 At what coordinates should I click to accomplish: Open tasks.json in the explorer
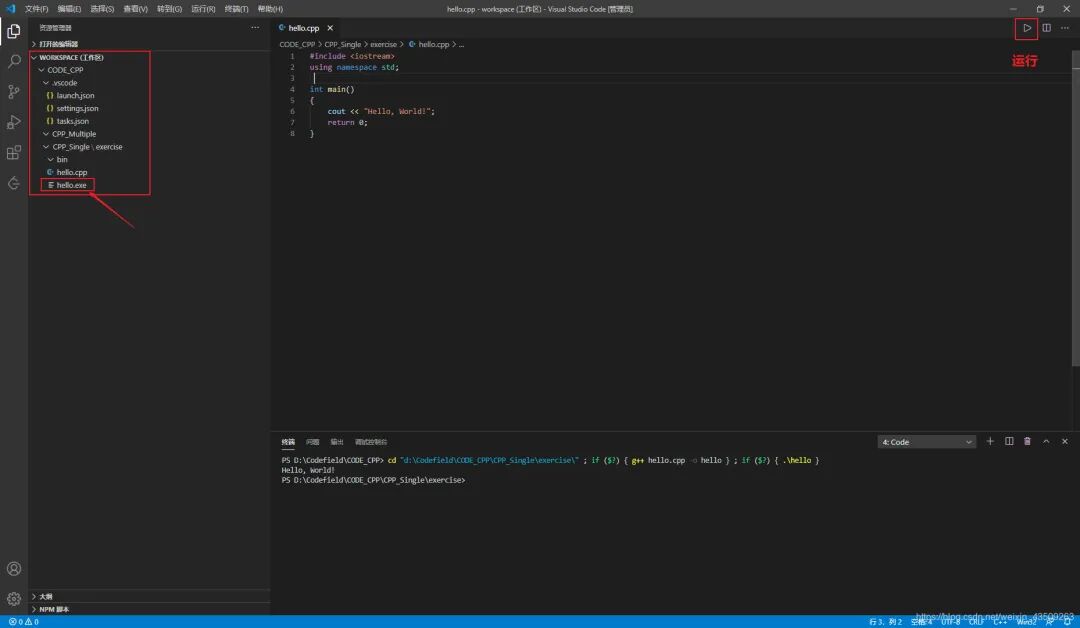pyautogui.click(x=72, y=121)
